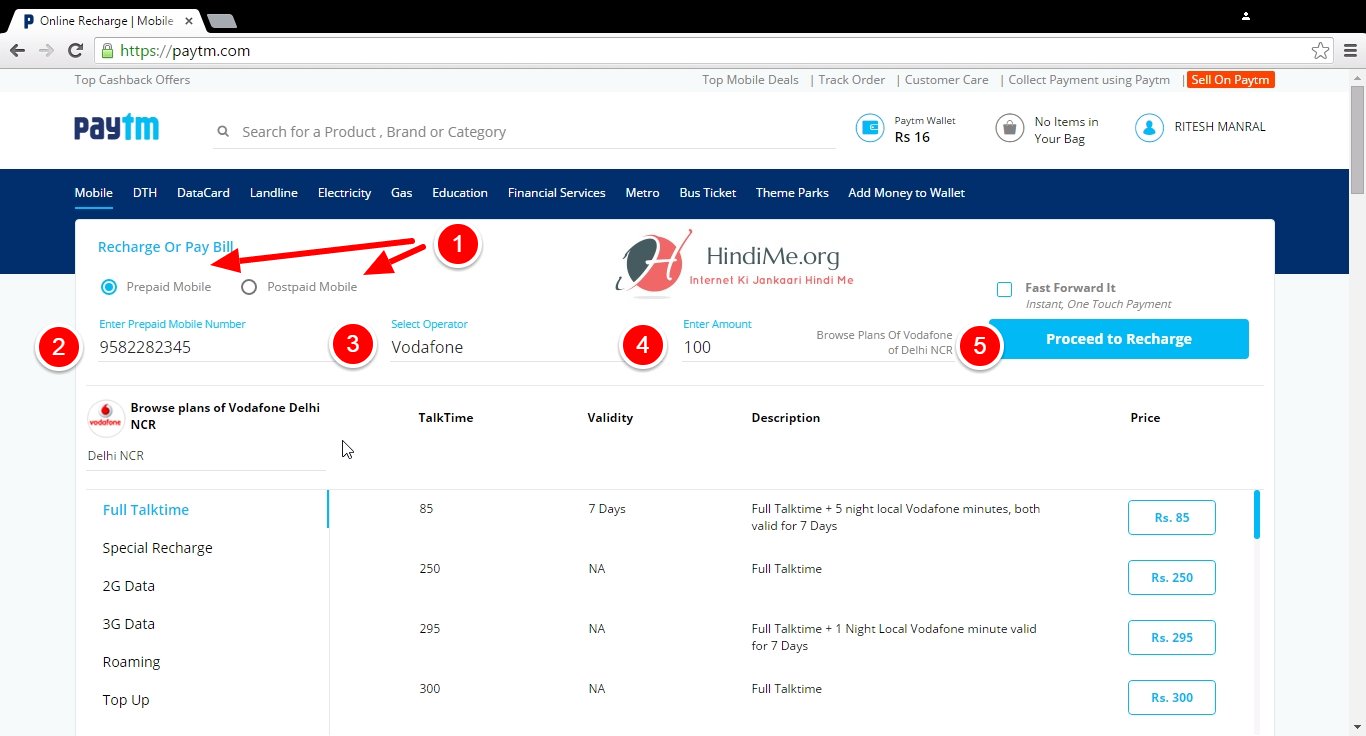Image resolution: width=1366 pixels, height=736 pixels.
Task: Open Chrome menu hamburger icon
Action: pos(1350,50)
